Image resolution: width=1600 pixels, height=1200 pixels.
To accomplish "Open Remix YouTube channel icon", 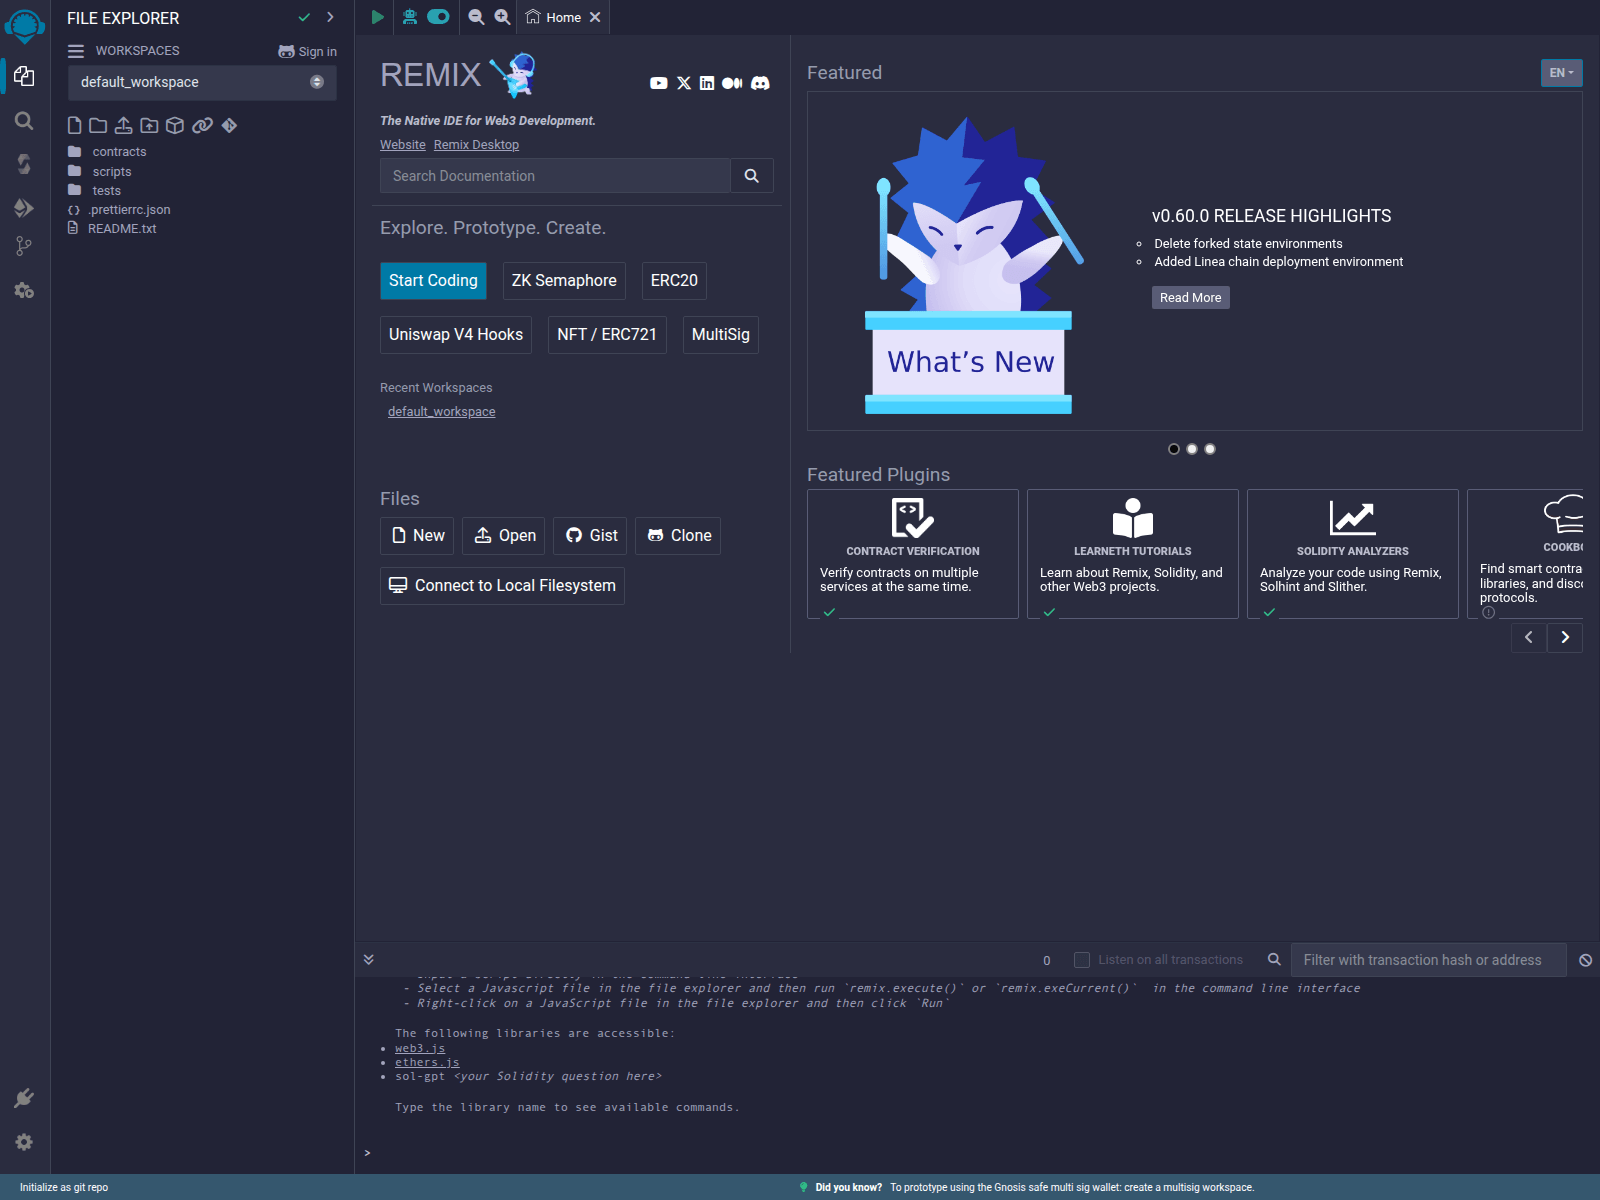I will 658,83.
